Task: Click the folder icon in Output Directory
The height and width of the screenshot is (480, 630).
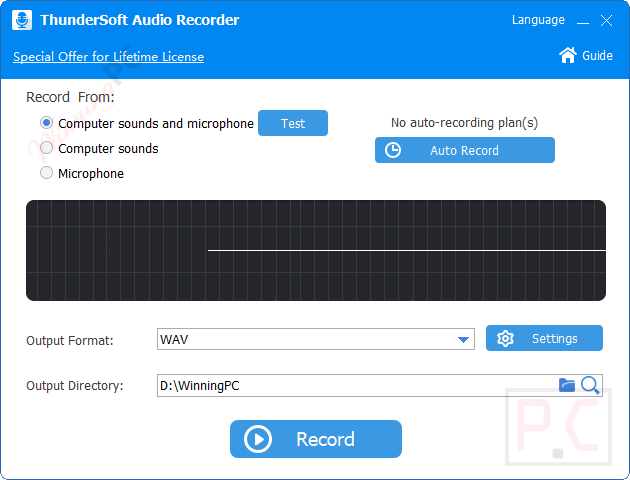Action: click(x=567, y=385)
